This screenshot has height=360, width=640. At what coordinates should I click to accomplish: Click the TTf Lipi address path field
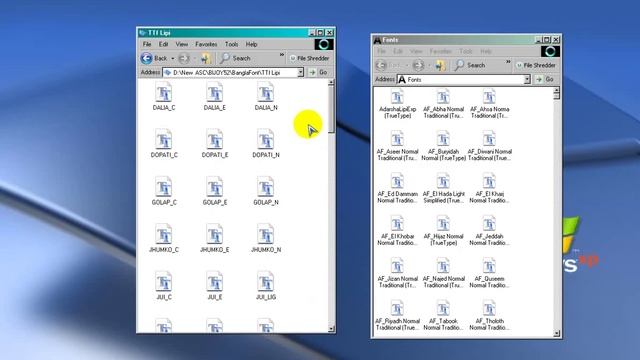pos(230,73)
